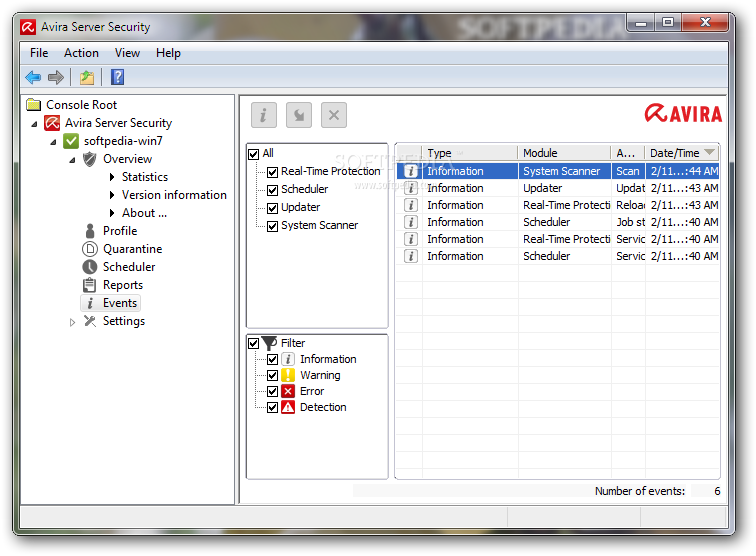Screen dimensions: 756x556
Task: Click 'Updat' action cell in the Updater row
Action: [x=630, y=188]
